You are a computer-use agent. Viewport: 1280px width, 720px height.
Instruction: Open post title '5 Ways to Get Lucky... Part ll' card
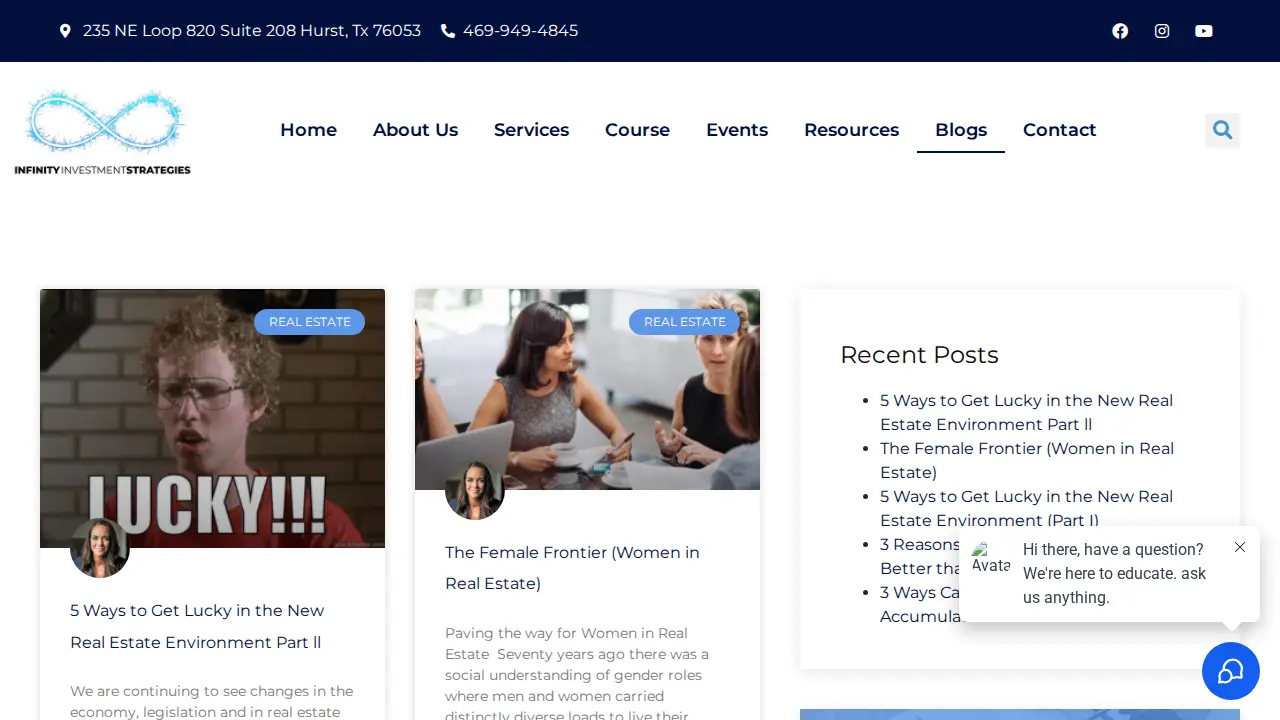coord(197,626)
